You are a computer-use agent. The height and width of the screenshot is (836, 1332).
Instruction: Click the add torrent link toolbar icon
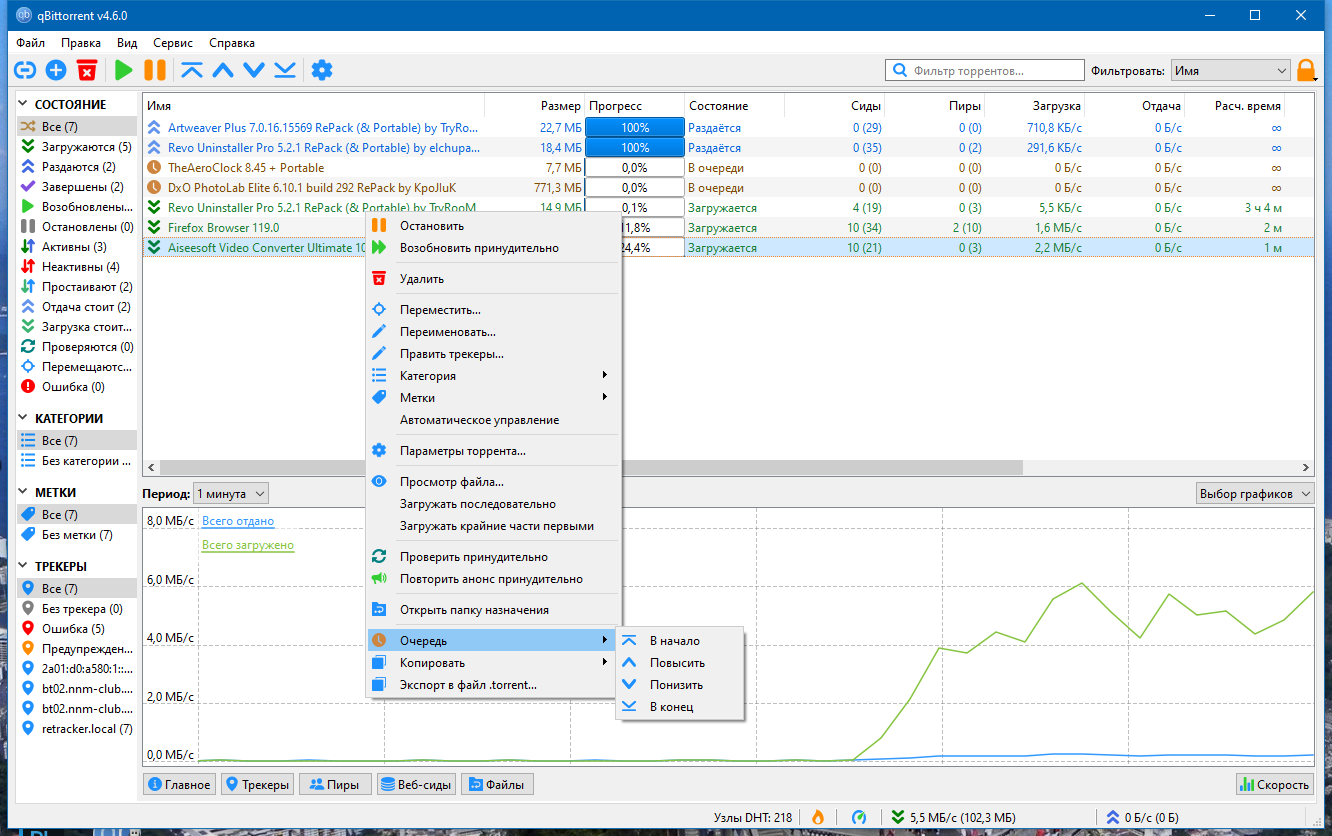[x=25, y=70]
